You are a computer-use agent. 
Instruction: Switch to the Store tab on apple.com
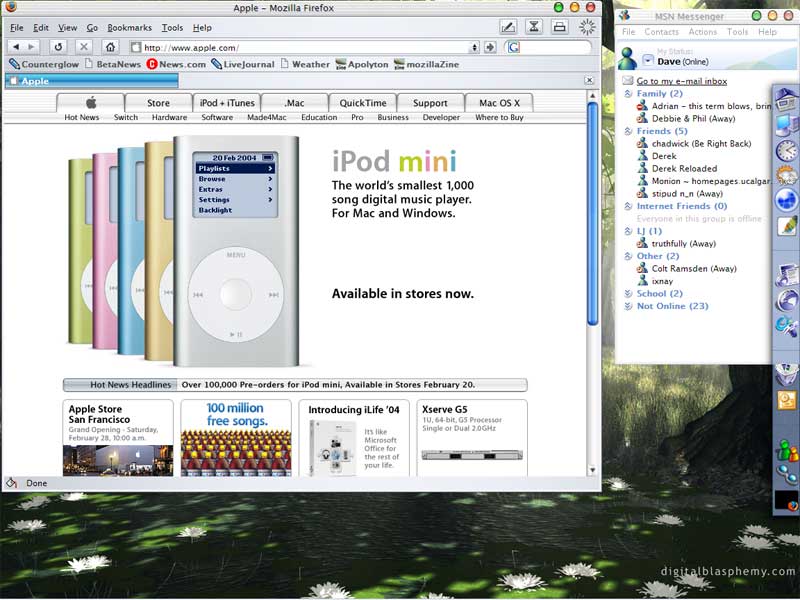coord(158,103)
